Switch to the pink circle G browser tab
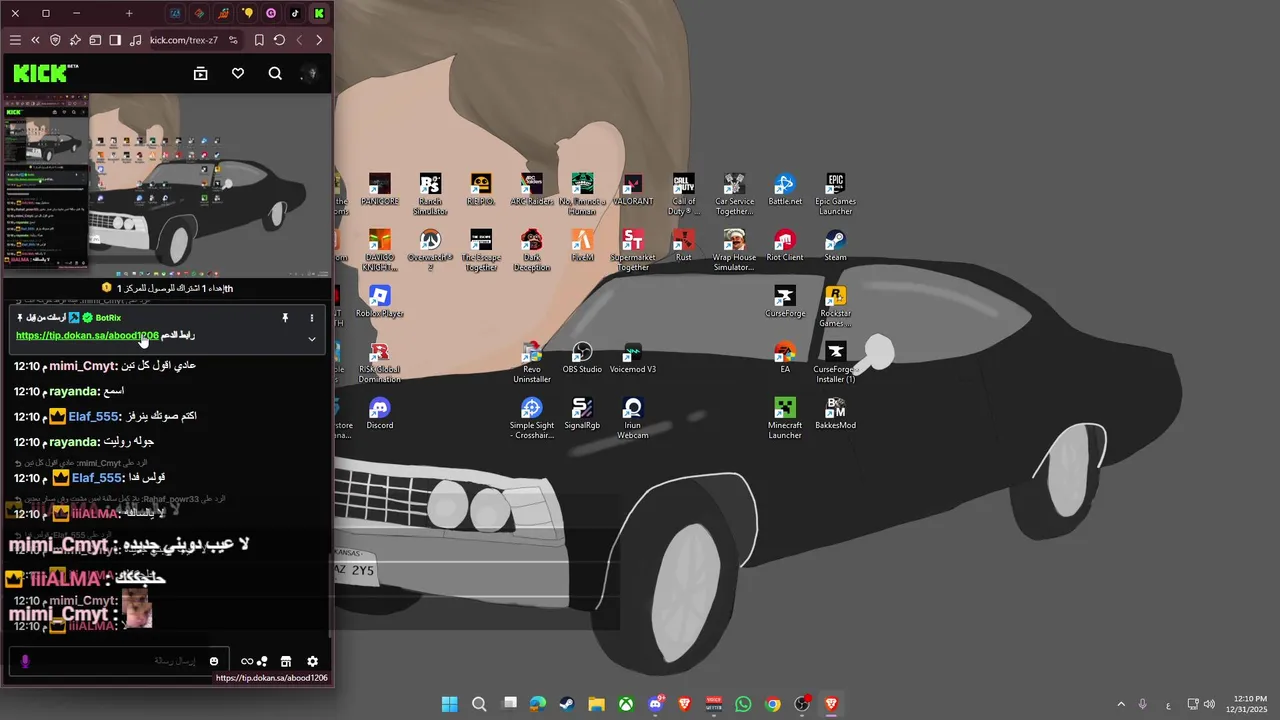Viewport: 1280px width, 720px height. pyautogui.click(x=271, y=13)
